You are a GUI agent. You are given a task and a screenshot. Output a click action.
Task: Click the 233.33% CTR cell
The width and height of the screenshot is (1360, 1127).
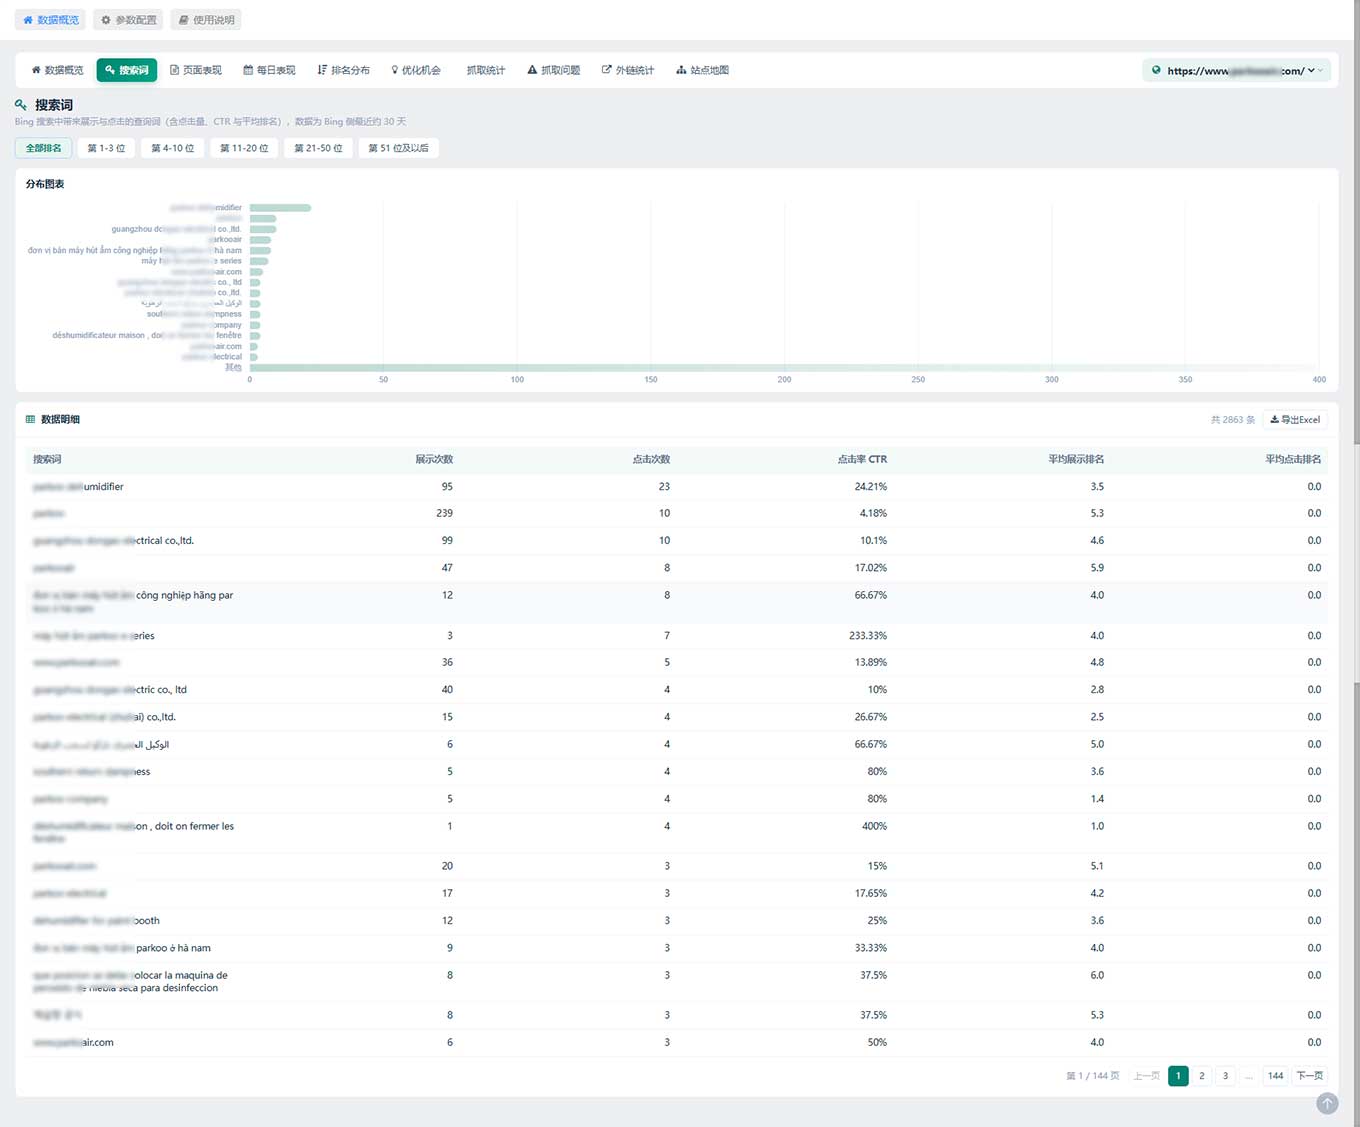(868, 636)
